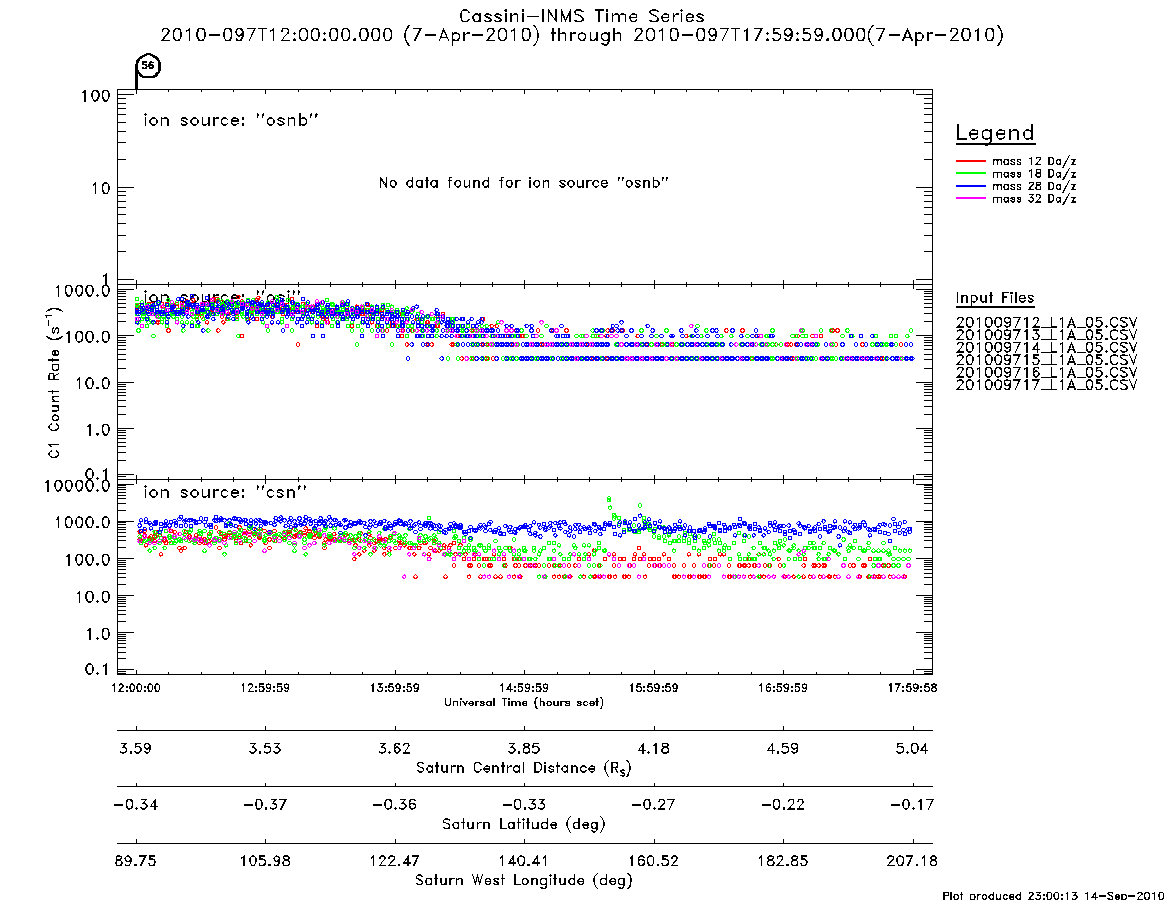
Task: Click the 'ion source: "osnb"' label
Action: 231,120
